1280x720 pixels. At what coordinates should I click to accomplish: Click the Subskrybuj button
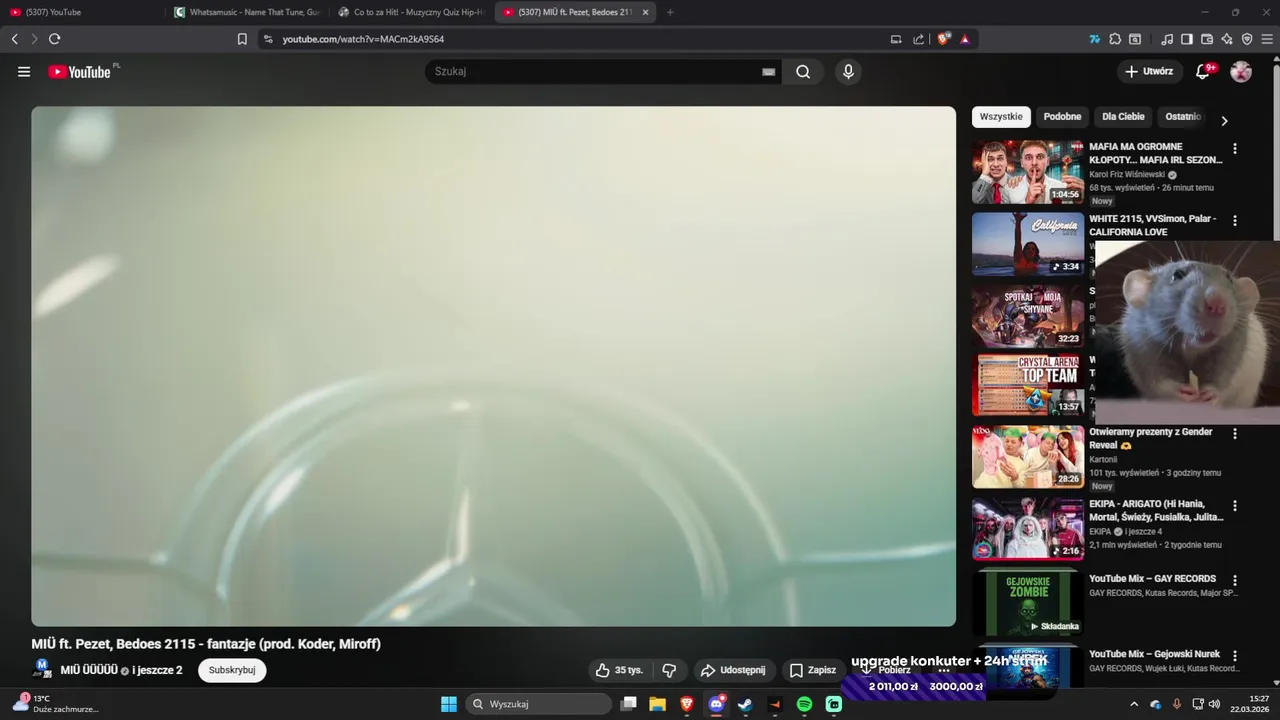click(232, 670)
